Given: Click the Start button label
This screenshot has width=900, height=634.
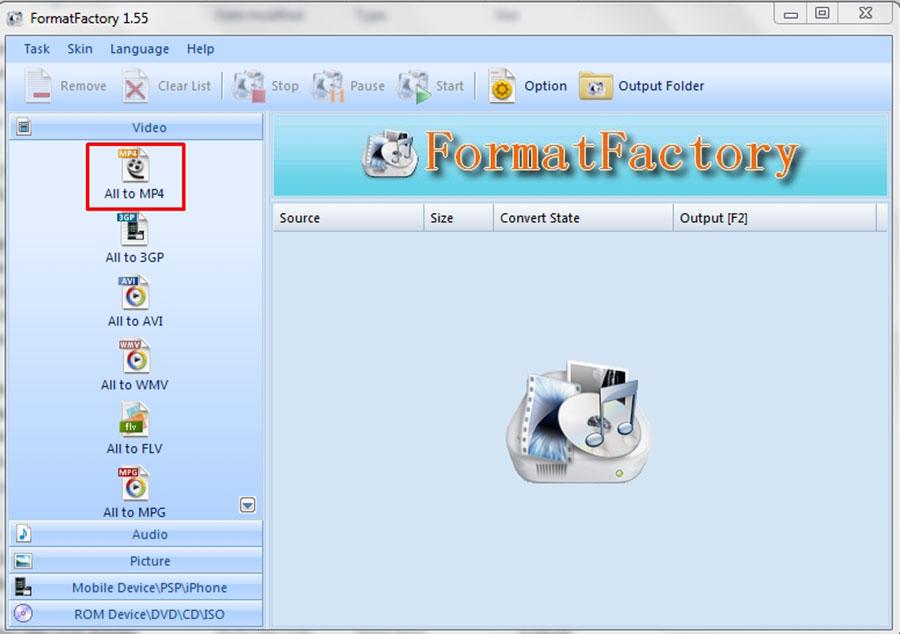Looking at the screenshot, I should click(x=449, y=86).
